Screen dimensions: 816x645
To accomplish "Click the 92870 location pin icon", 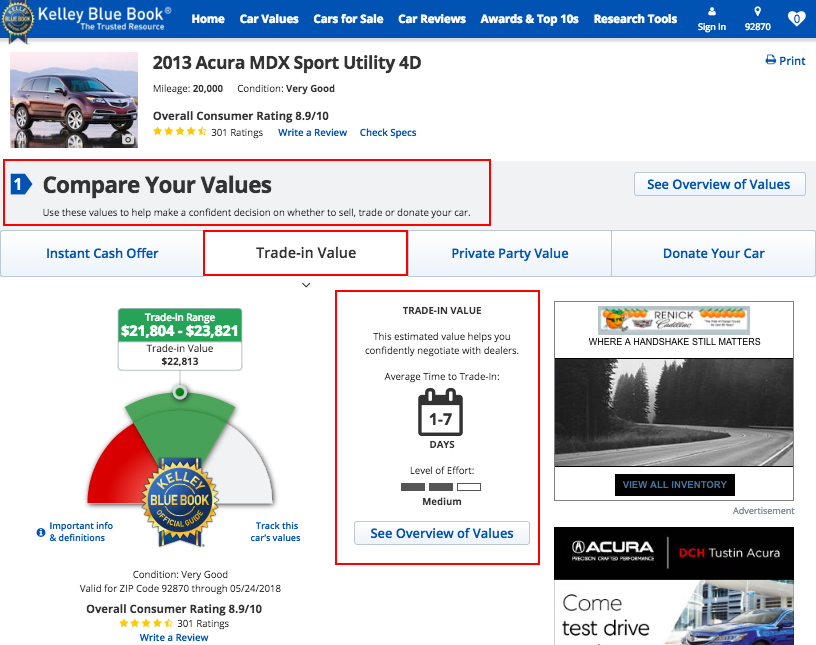I will [757, 11].
